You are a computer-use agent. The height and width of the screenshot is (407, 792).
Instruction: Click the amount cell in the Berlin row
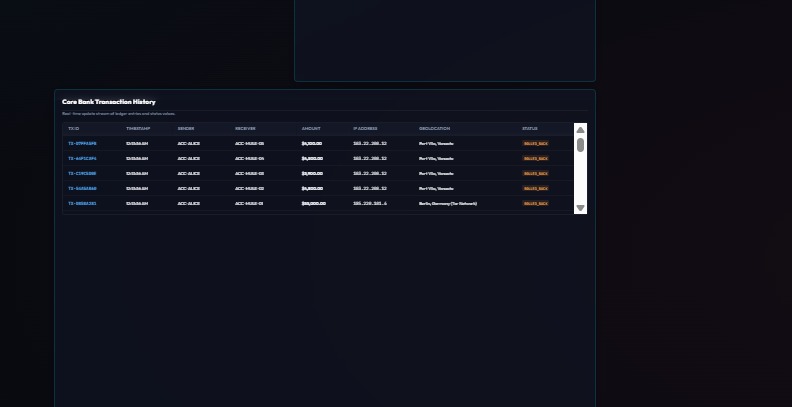click(x=314, y=204)
